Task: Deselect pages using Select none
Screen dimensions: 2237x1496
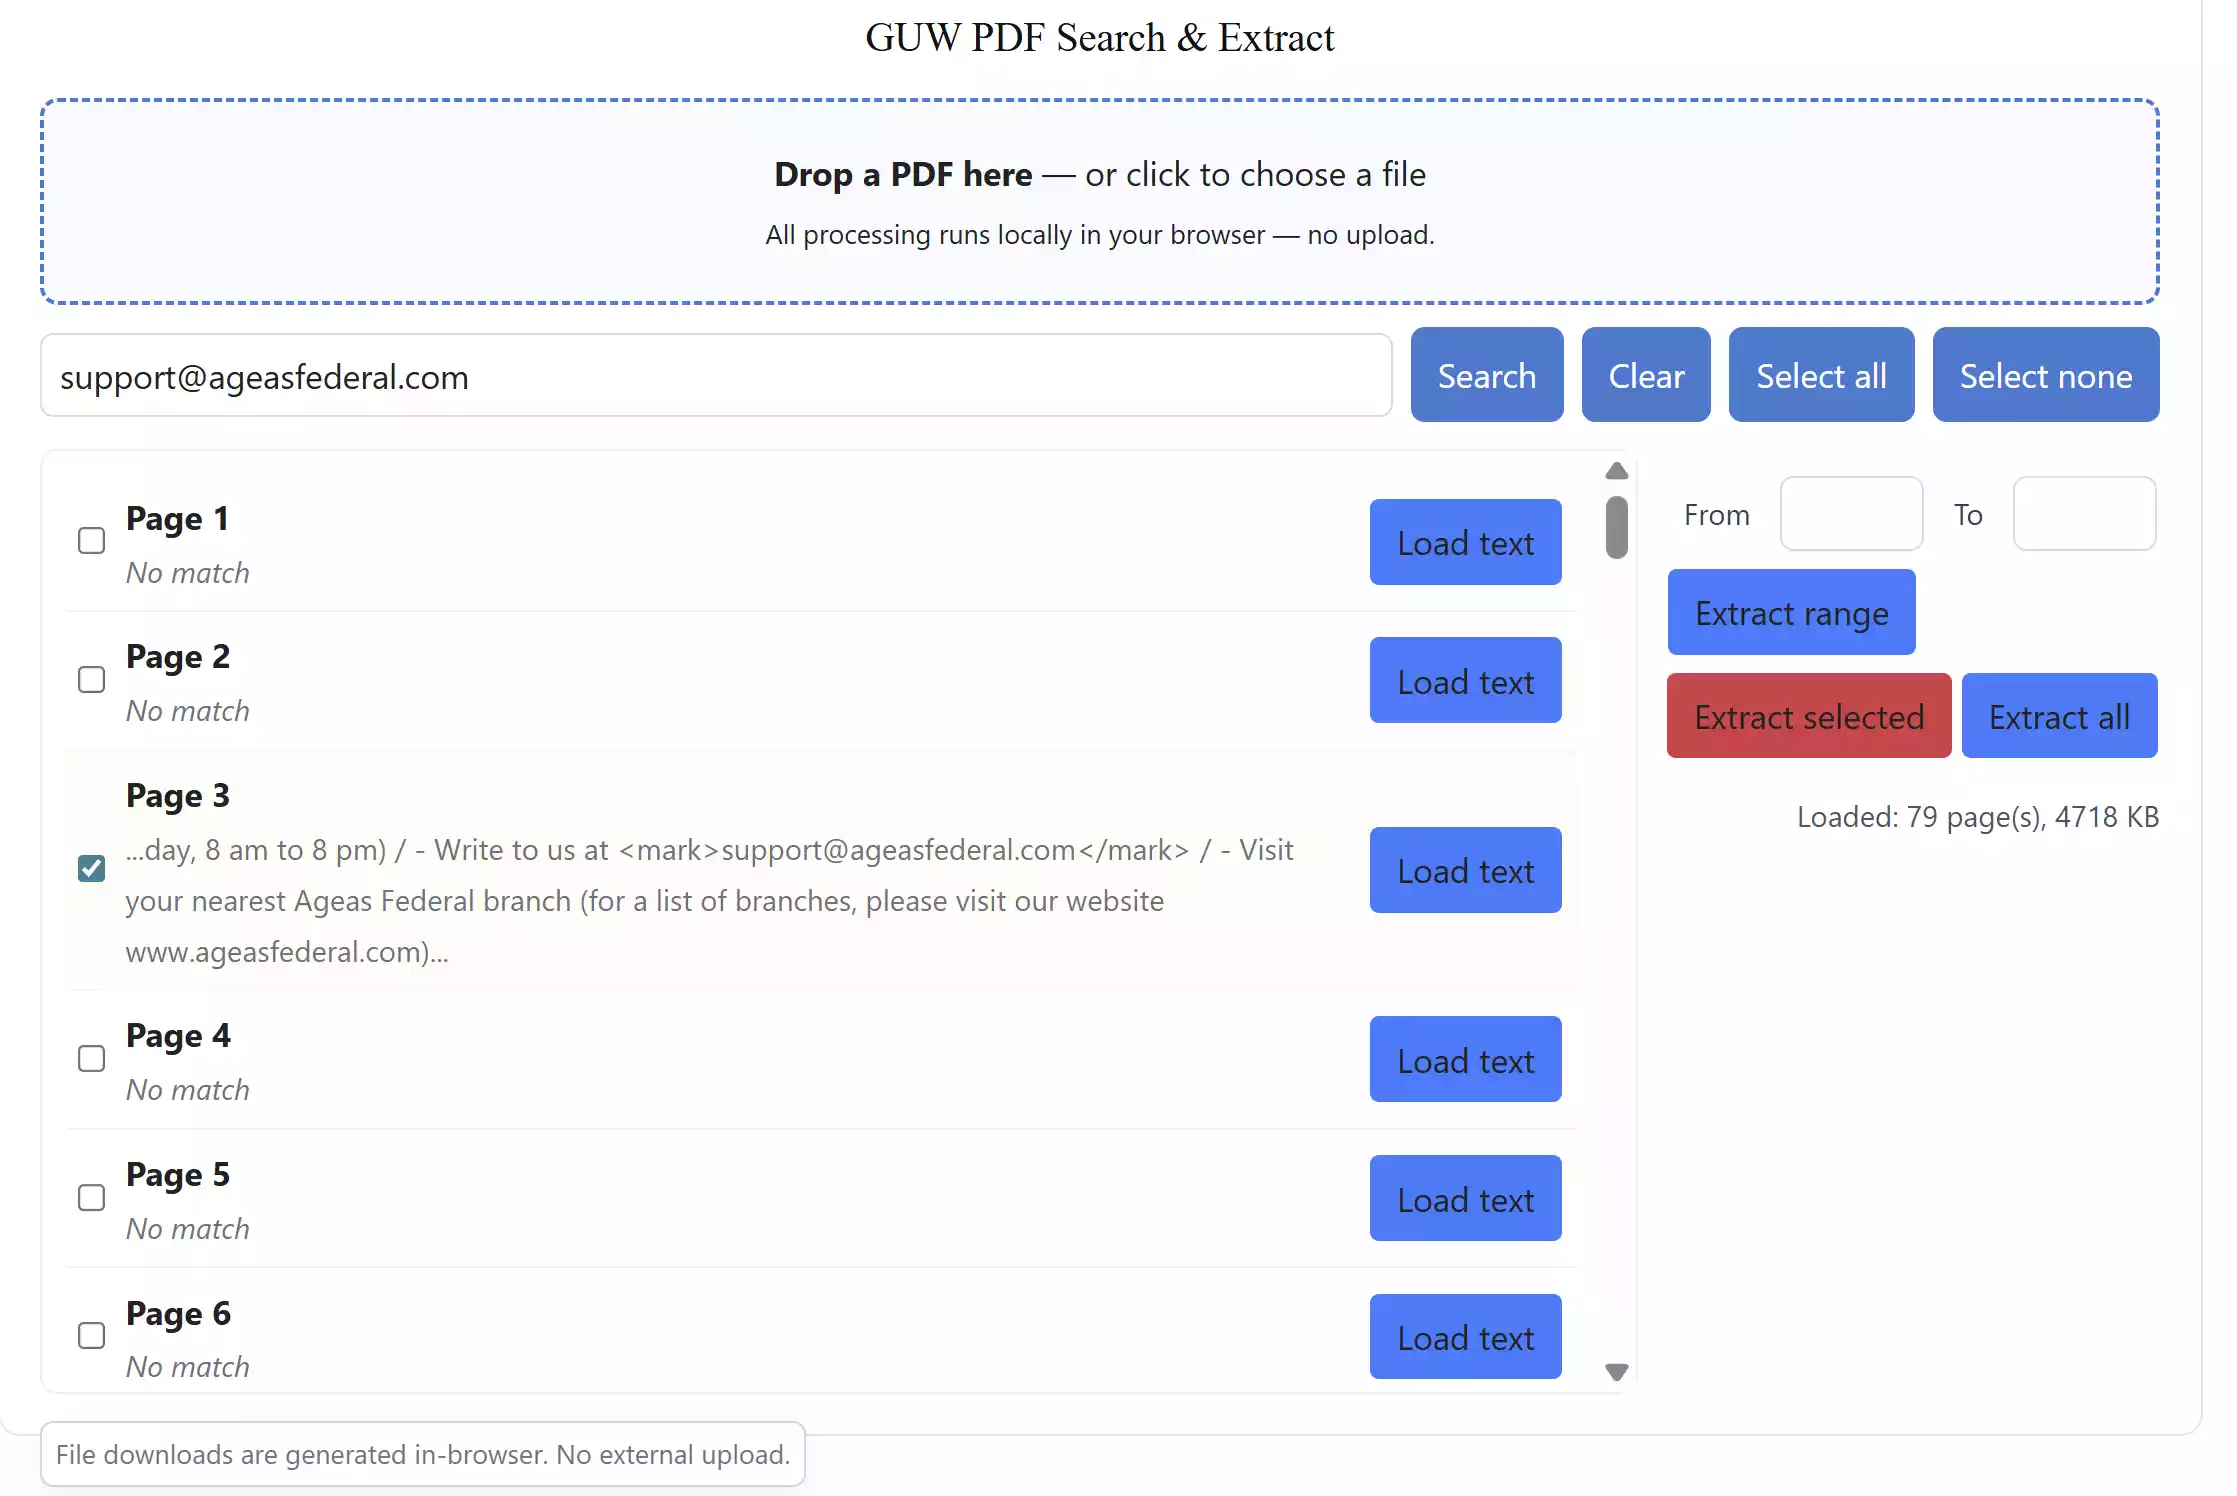Action: click(x=2045, y=375)
